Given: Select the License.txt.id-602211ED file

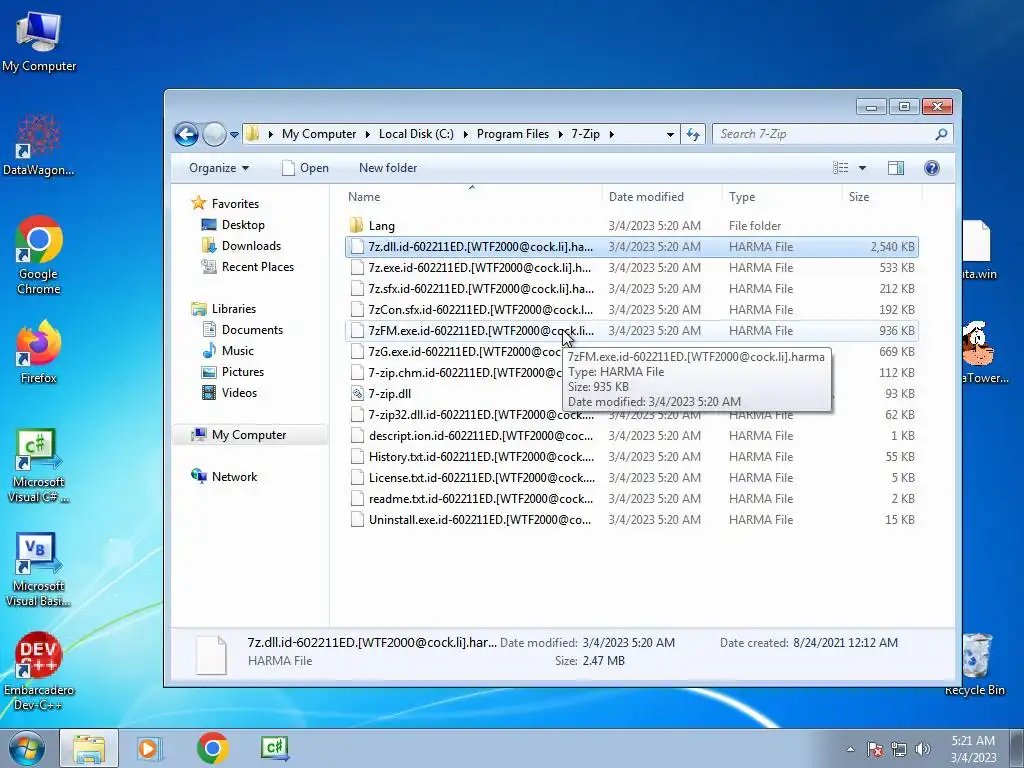Looking at the screenshot, I should [632, 477].
